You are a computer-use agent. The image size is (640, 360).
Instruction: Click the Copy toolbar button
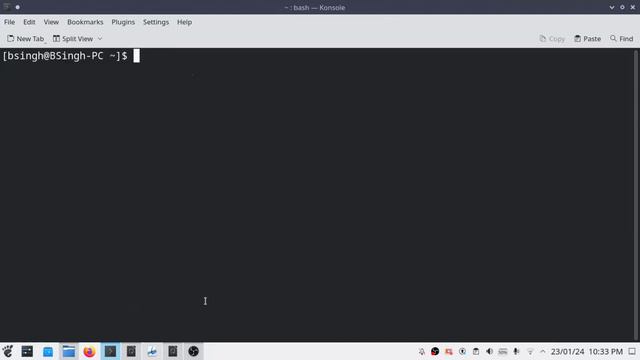tap(552, 39)
